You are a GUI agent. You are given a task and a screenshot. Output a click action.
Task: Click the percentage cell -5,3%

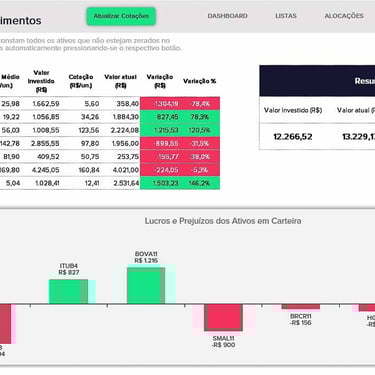pos(200,170)
